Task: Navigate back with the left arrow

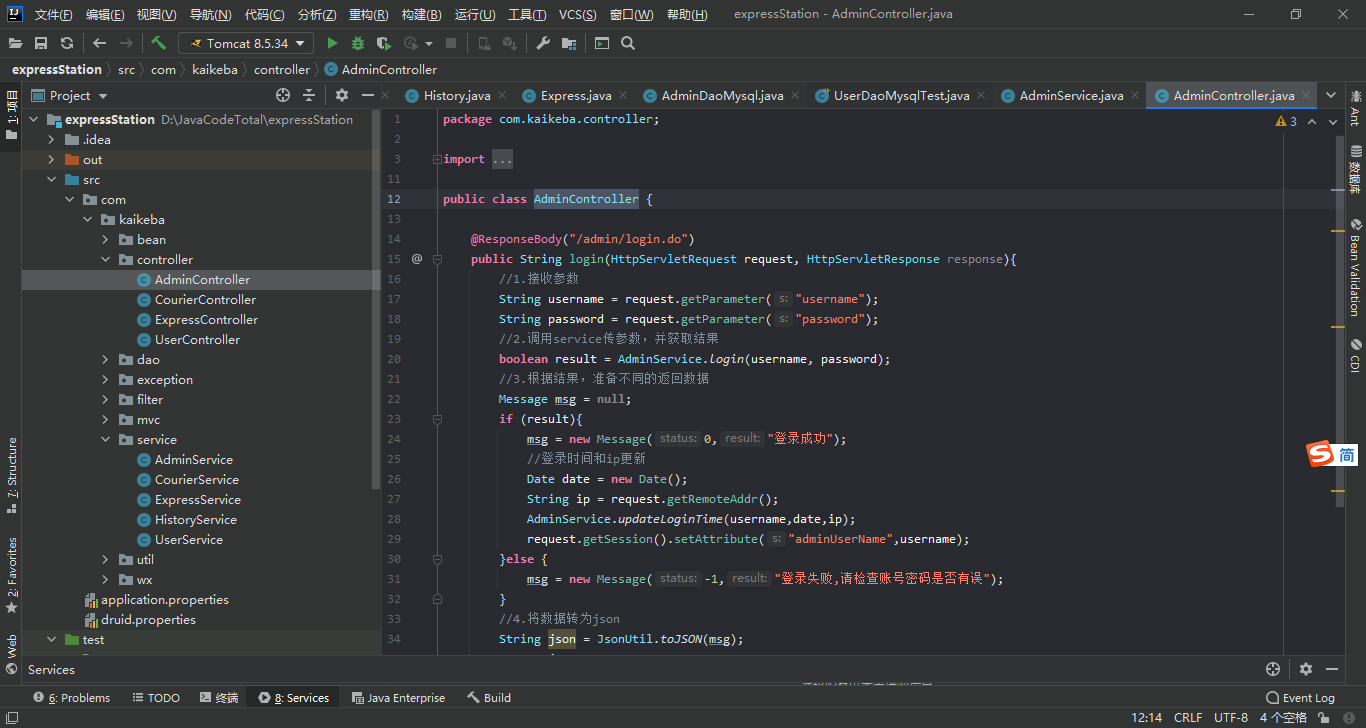Action: [x=99, y=43]
